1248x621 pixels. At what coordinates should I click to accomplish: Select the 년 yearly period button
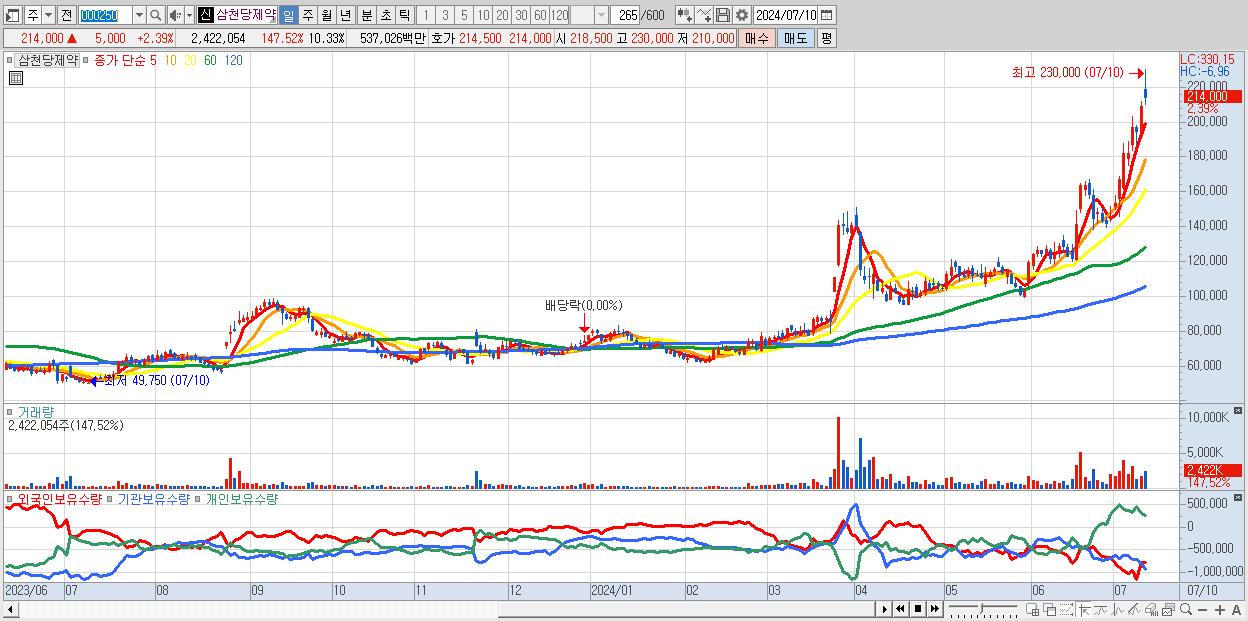345,15
